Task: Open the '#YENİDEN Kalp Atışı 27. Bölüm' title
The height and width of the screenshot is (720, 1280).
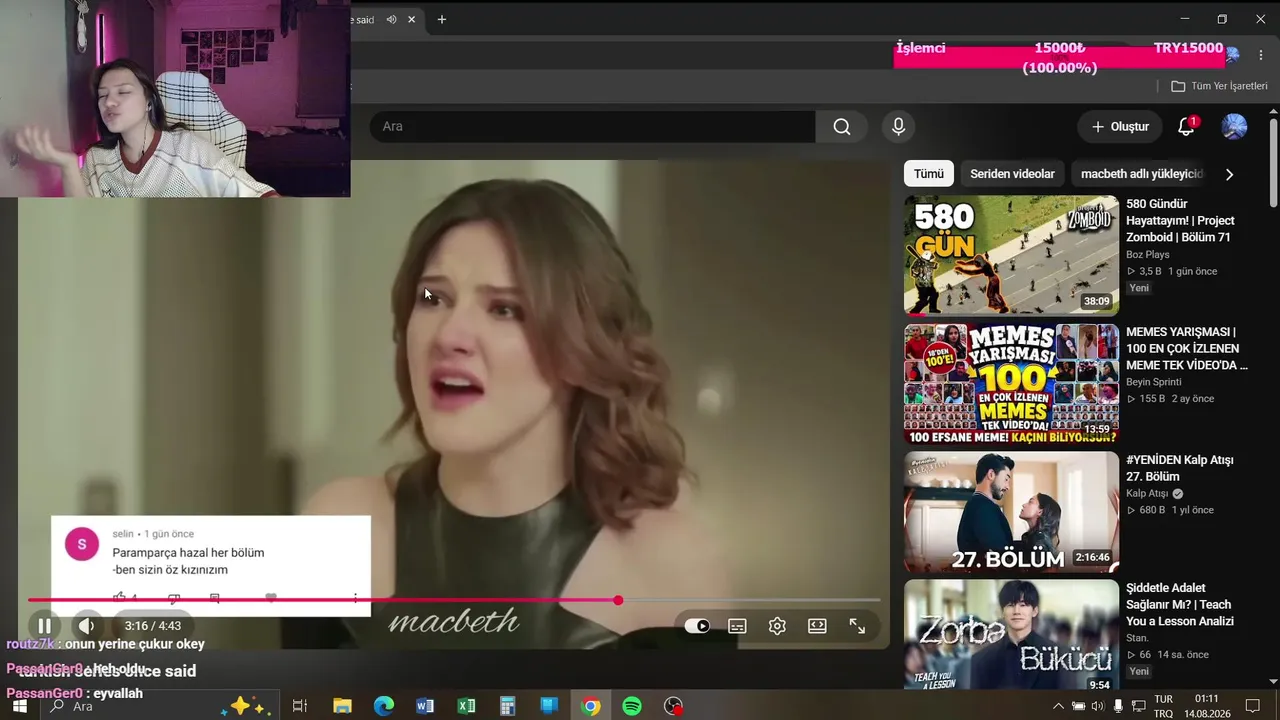Action: 1180,469
